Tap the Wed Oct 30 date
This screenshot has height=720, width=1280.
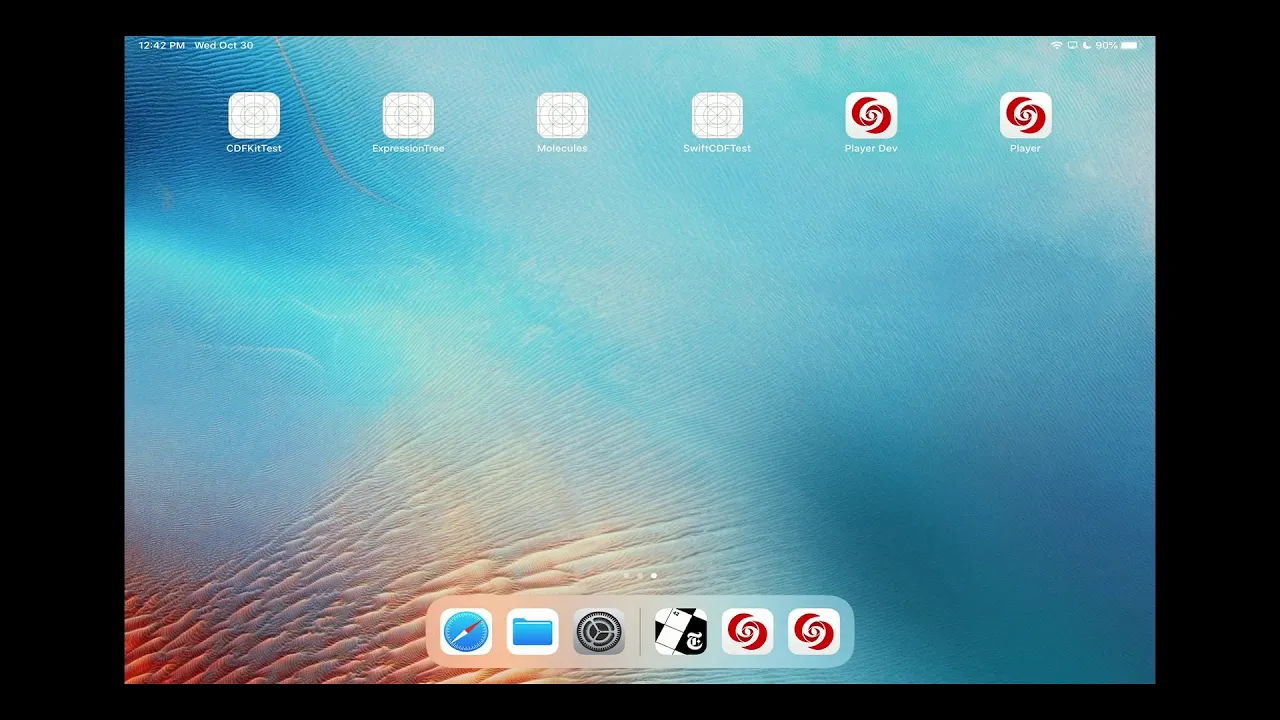coord(224,46)
